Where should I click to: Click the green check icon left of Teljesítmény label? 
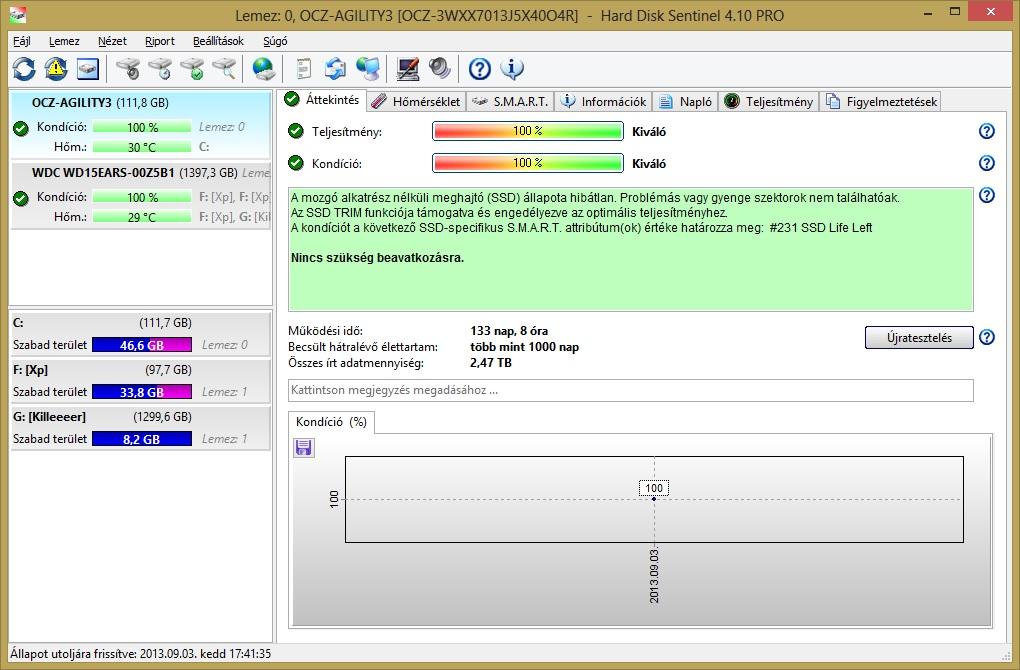[296, 131]
